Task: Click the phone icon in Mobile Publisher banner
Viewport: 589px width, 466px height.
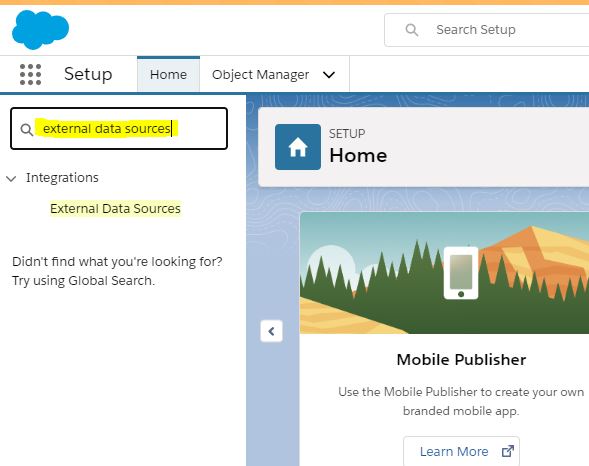Action: click(x=461, y=273)
